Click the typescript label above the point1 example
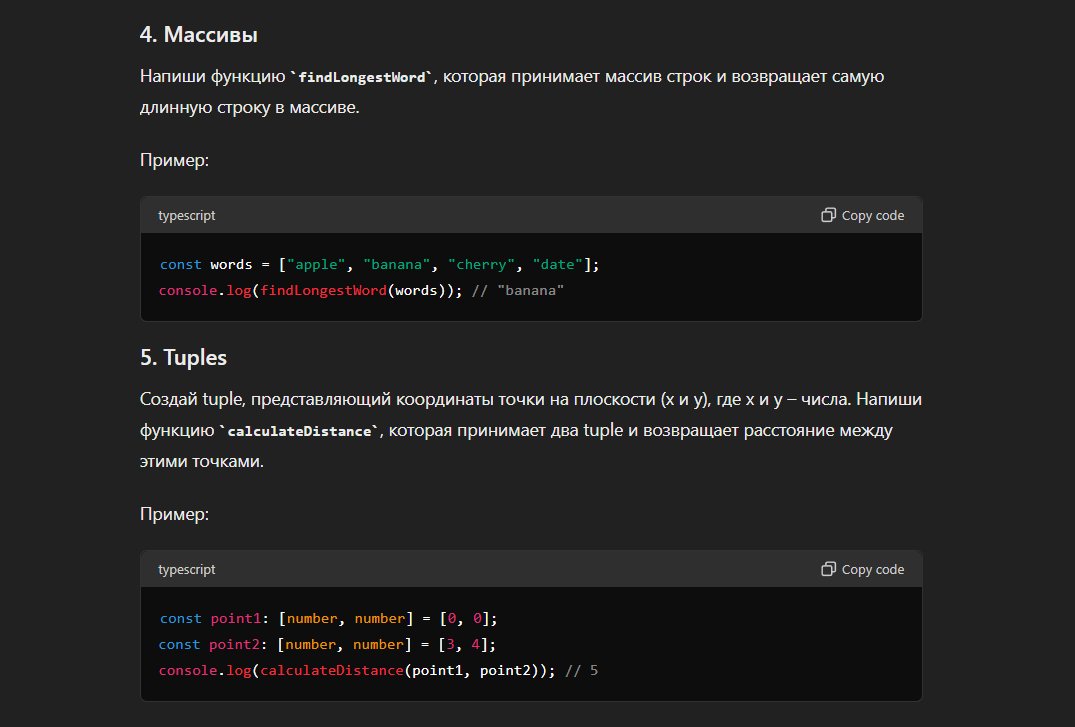This screenshot has height=727, width=1075. (186, 569)
